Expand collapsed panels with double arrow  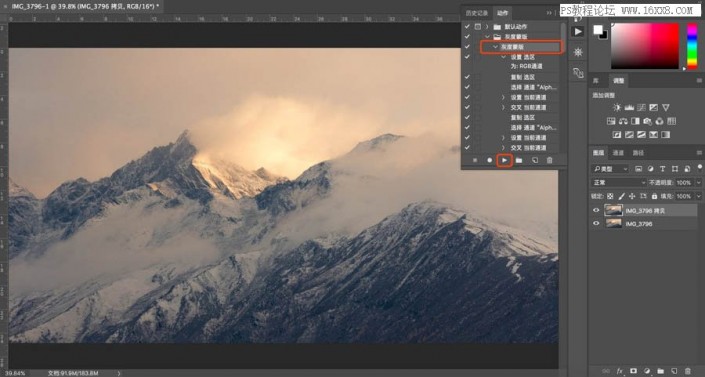coord(549,13)
